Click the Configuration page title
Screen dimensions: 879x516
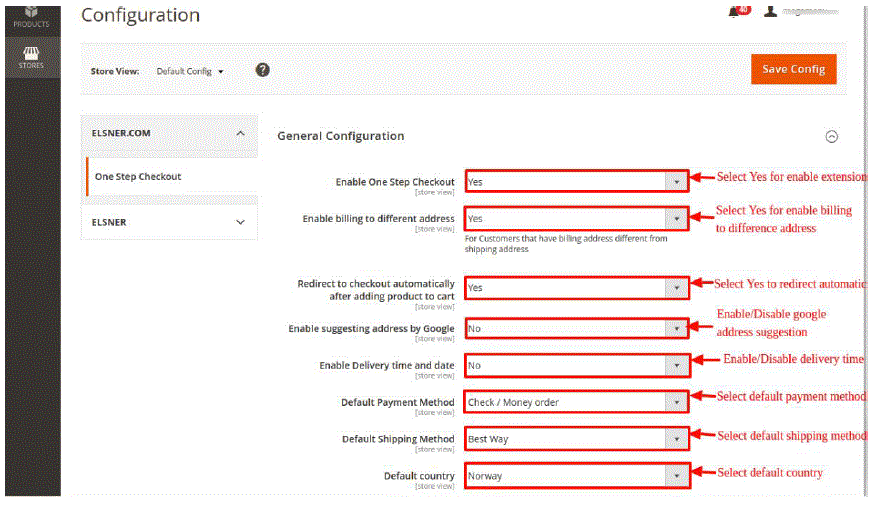(x=140, y=15)
